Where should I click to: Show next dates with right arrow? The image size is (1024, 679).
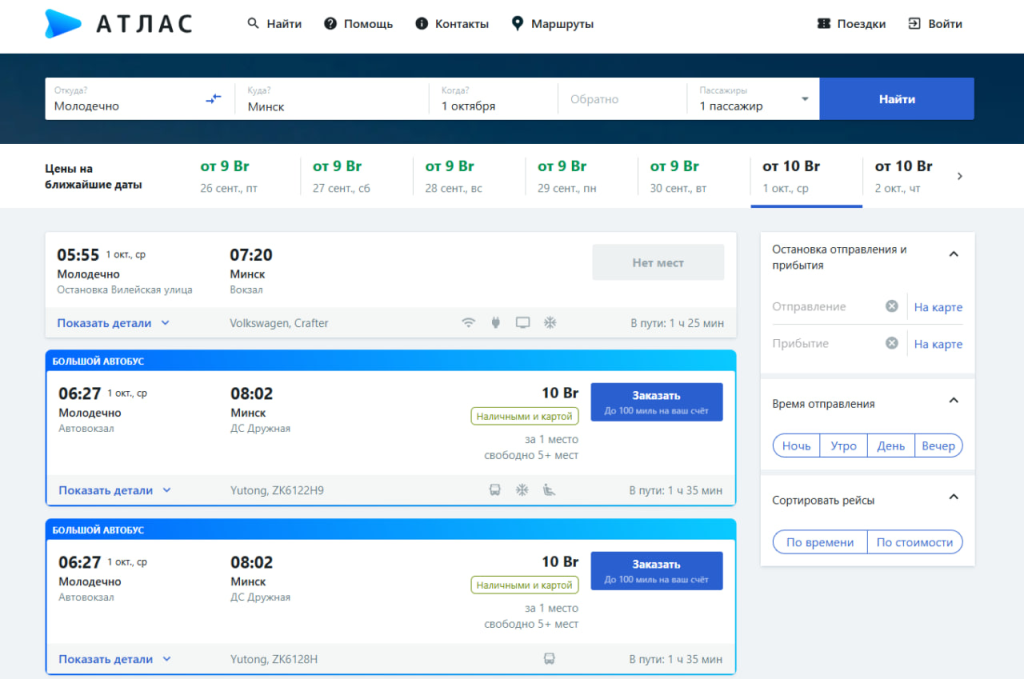(960, 176)
